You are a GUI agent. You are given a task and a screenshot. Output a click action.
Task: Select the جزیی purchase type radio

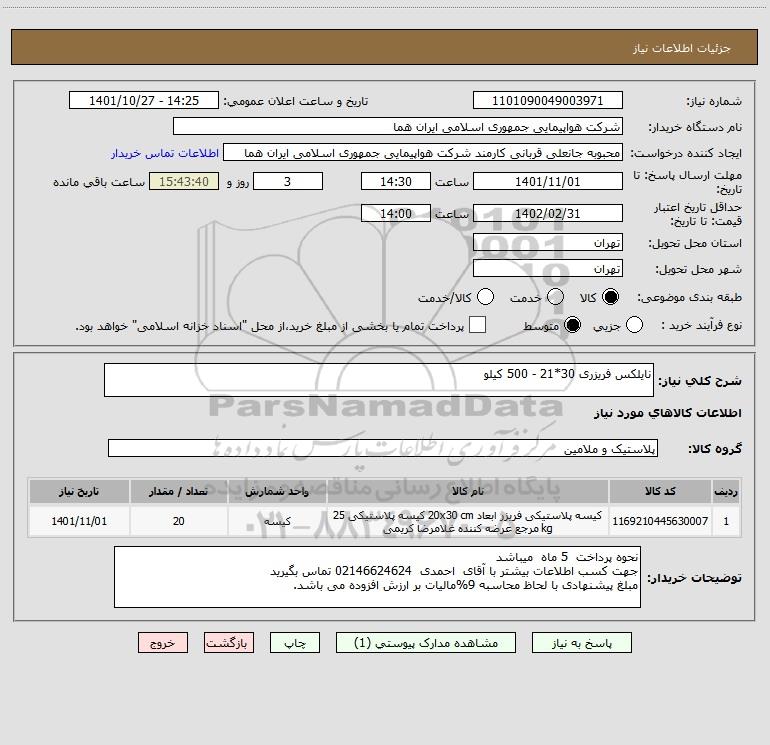(x=634, y=325)
